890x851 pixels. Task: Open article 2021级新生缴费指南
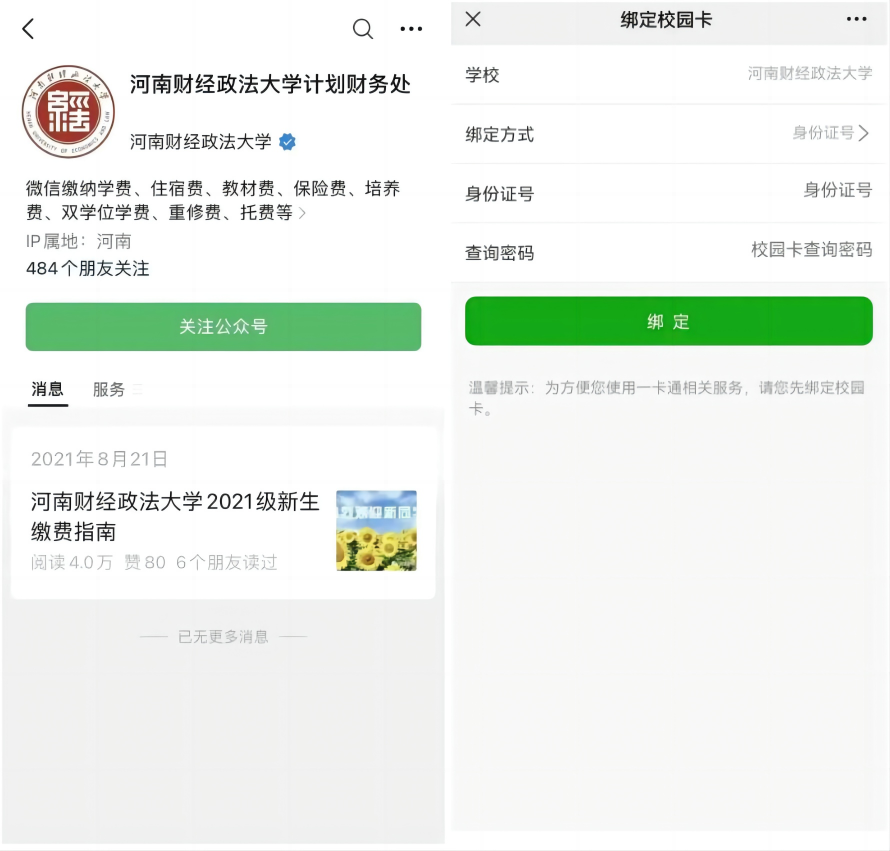pos(175,516)
